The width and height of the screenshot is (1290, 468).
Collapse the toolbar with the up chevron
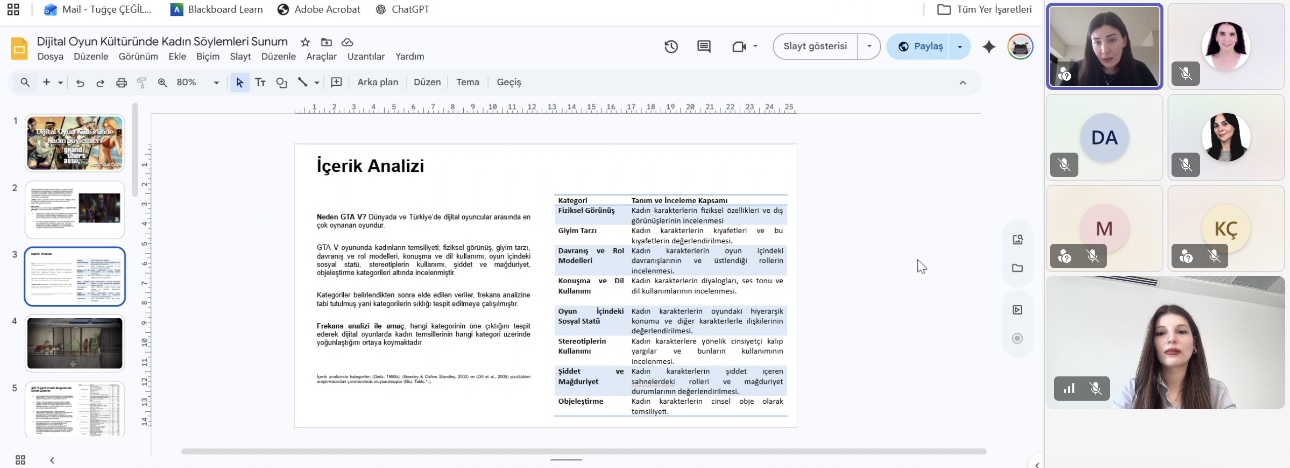(963, 82)
